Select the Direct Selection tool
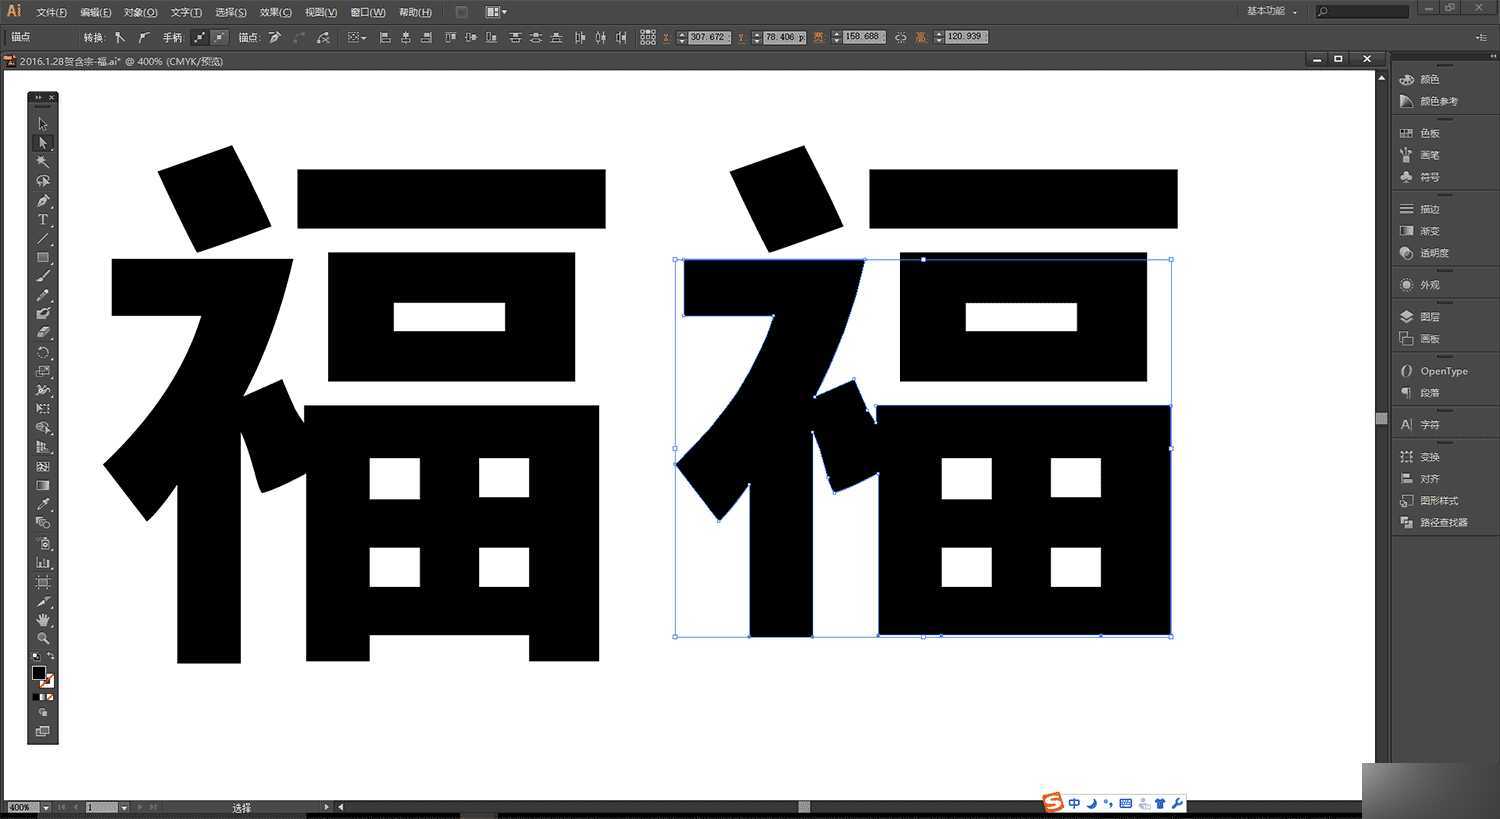This screenshot has width=1500, height=819. click(42, 142)
